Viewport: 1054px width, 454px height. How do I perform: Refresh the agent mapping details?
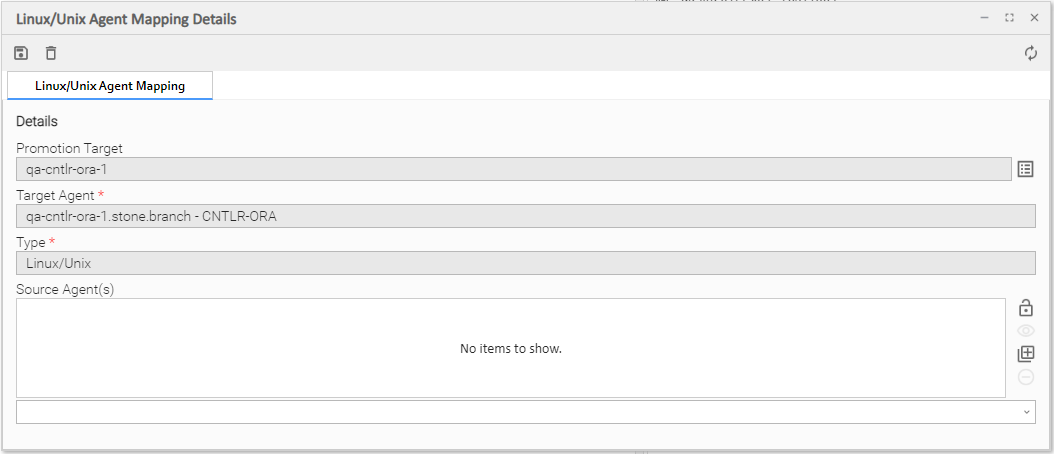1031,53
